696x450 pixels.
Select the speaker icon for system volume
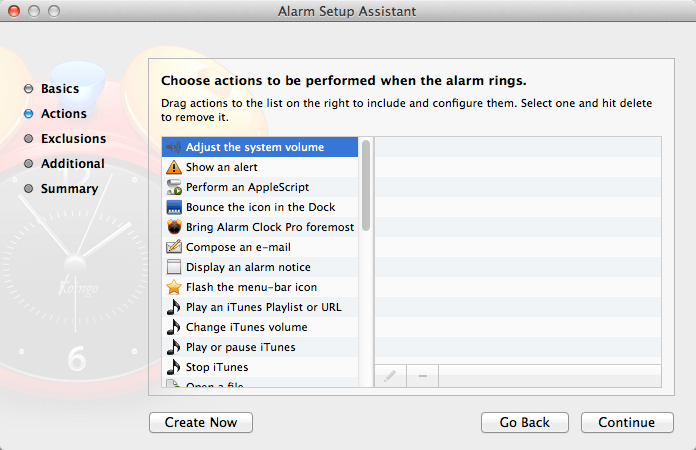tap(174, 147)
